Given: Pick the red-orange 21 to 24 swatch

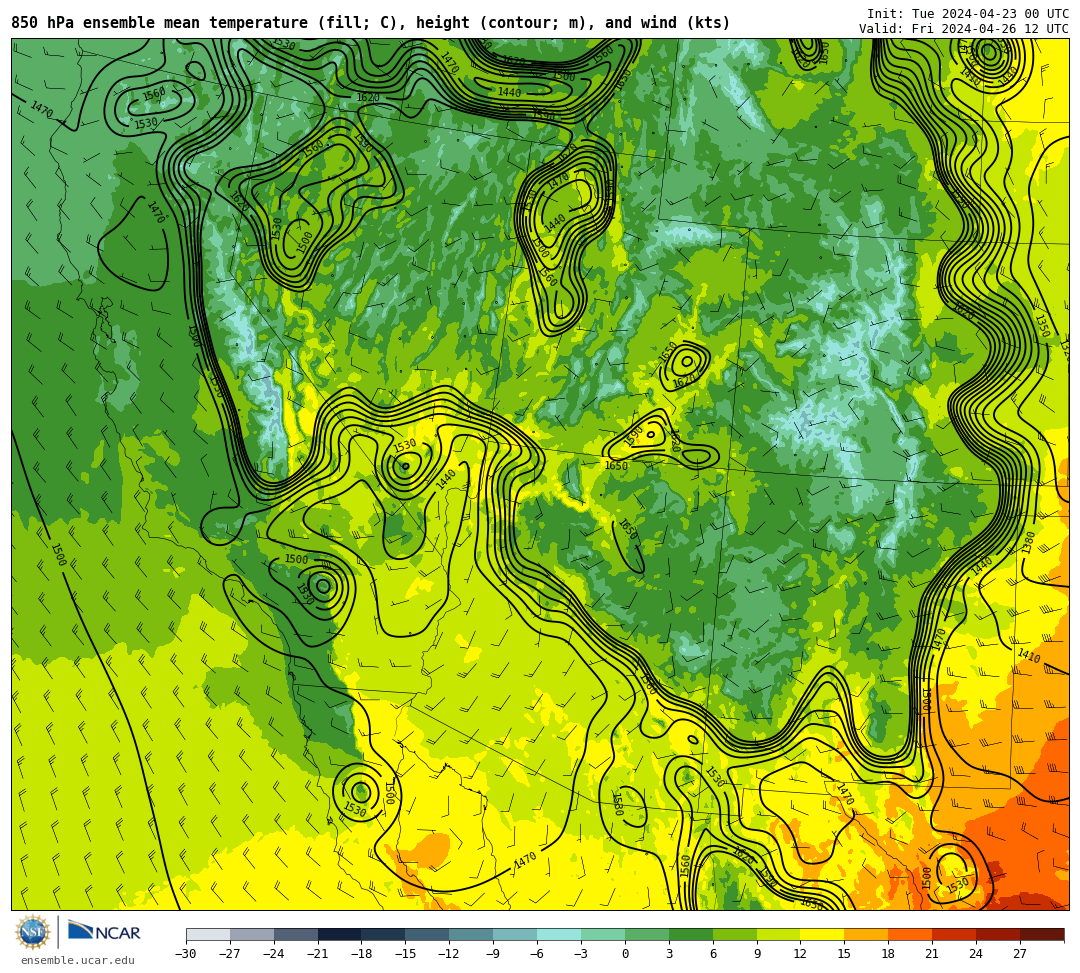Looking at the screenshot, I should pos(955,934).
